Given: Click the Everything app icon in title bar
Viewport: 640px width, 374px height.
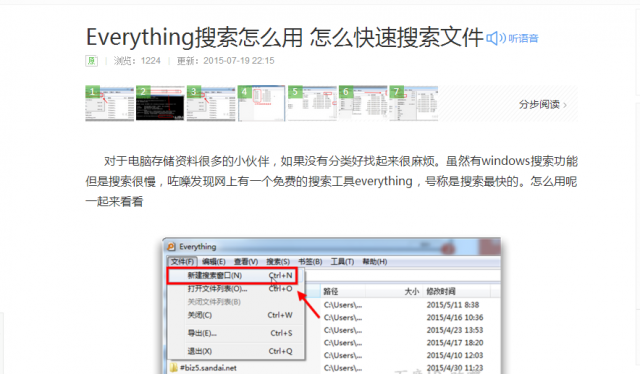Looking at the screenshot, I should click(171, 247).
